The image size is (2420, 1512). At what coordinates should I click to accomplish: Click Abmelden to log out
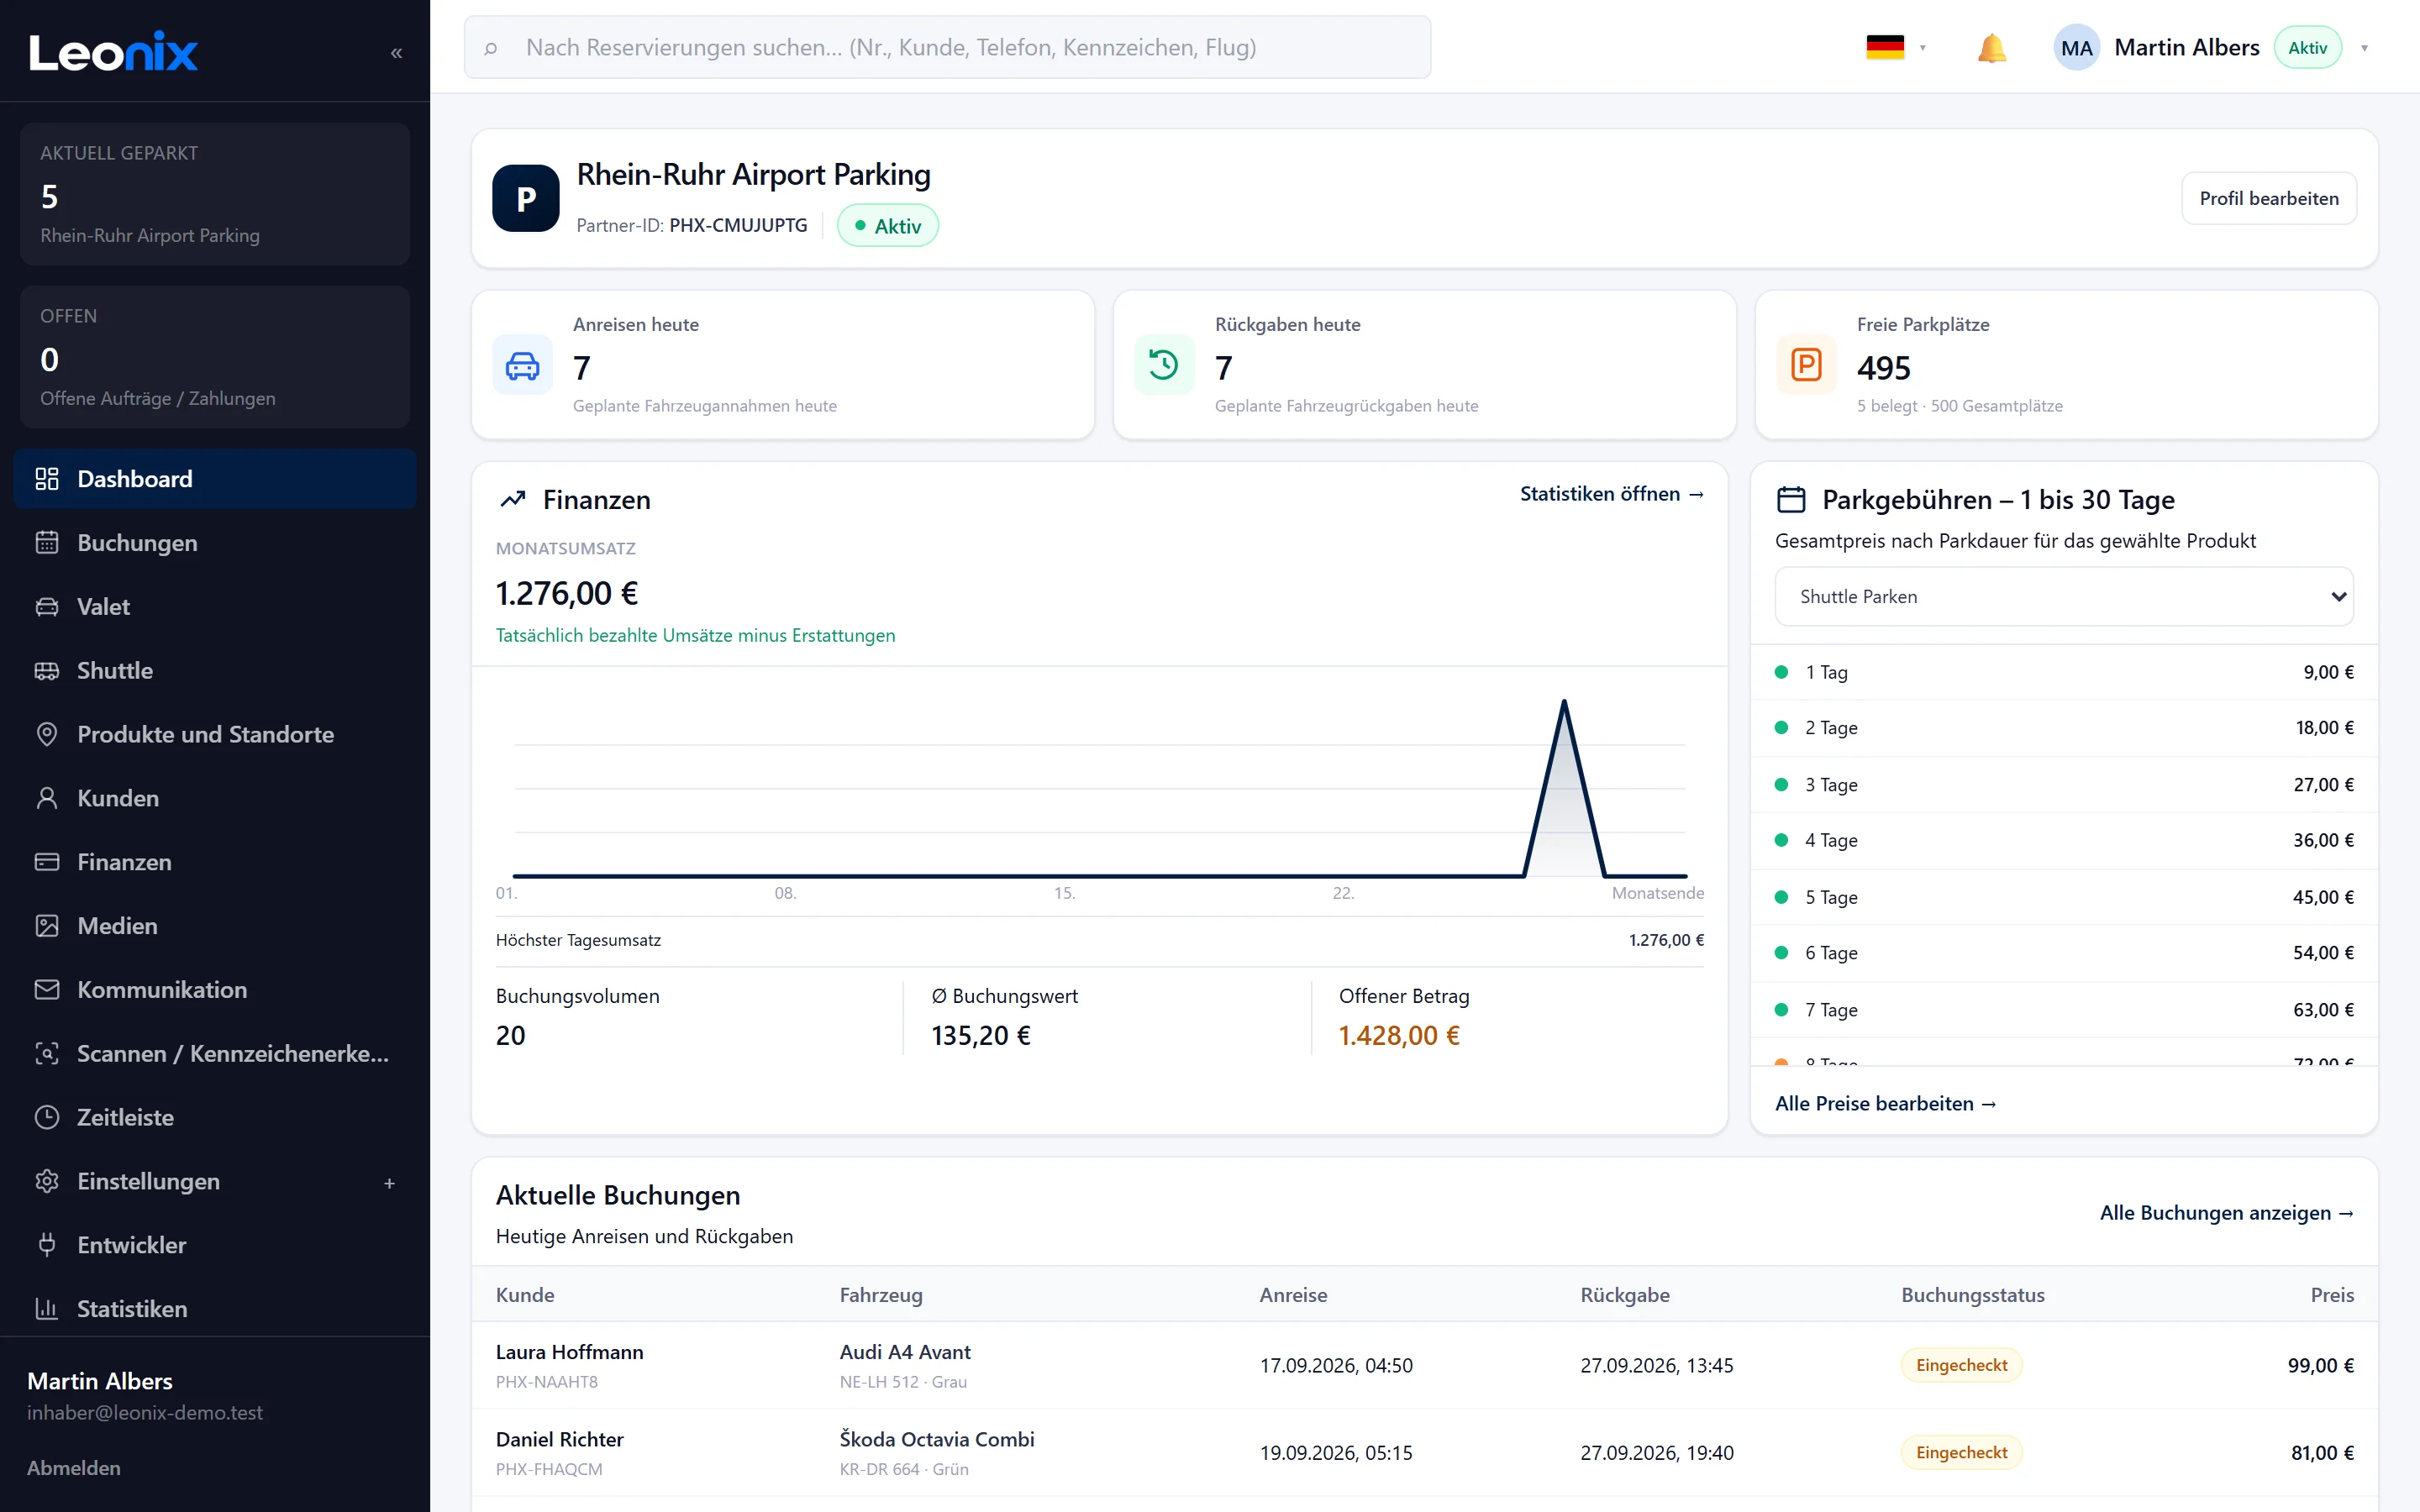point(74,1468)
